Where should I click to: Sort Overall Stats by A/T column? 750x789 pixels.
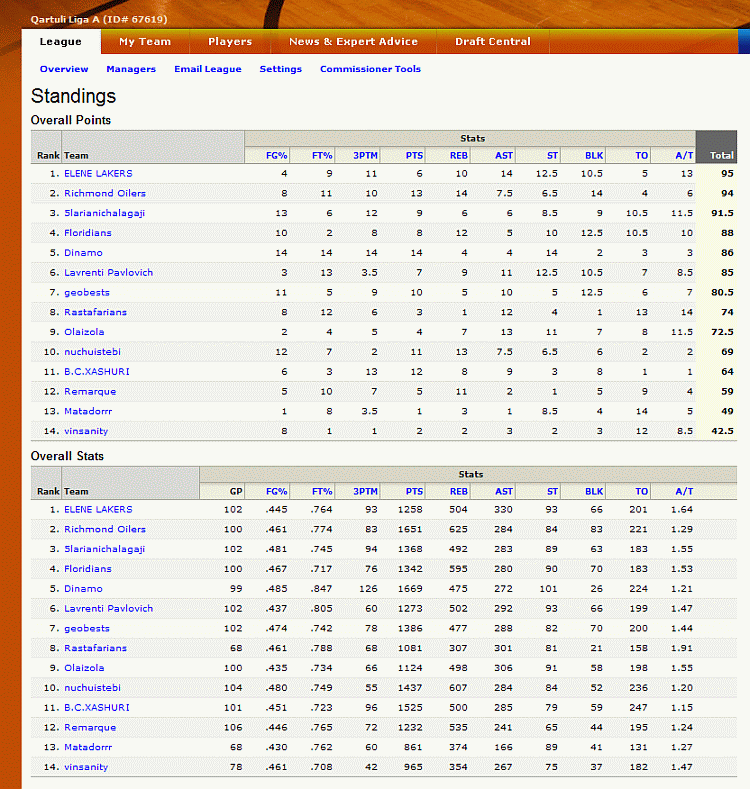684,492
